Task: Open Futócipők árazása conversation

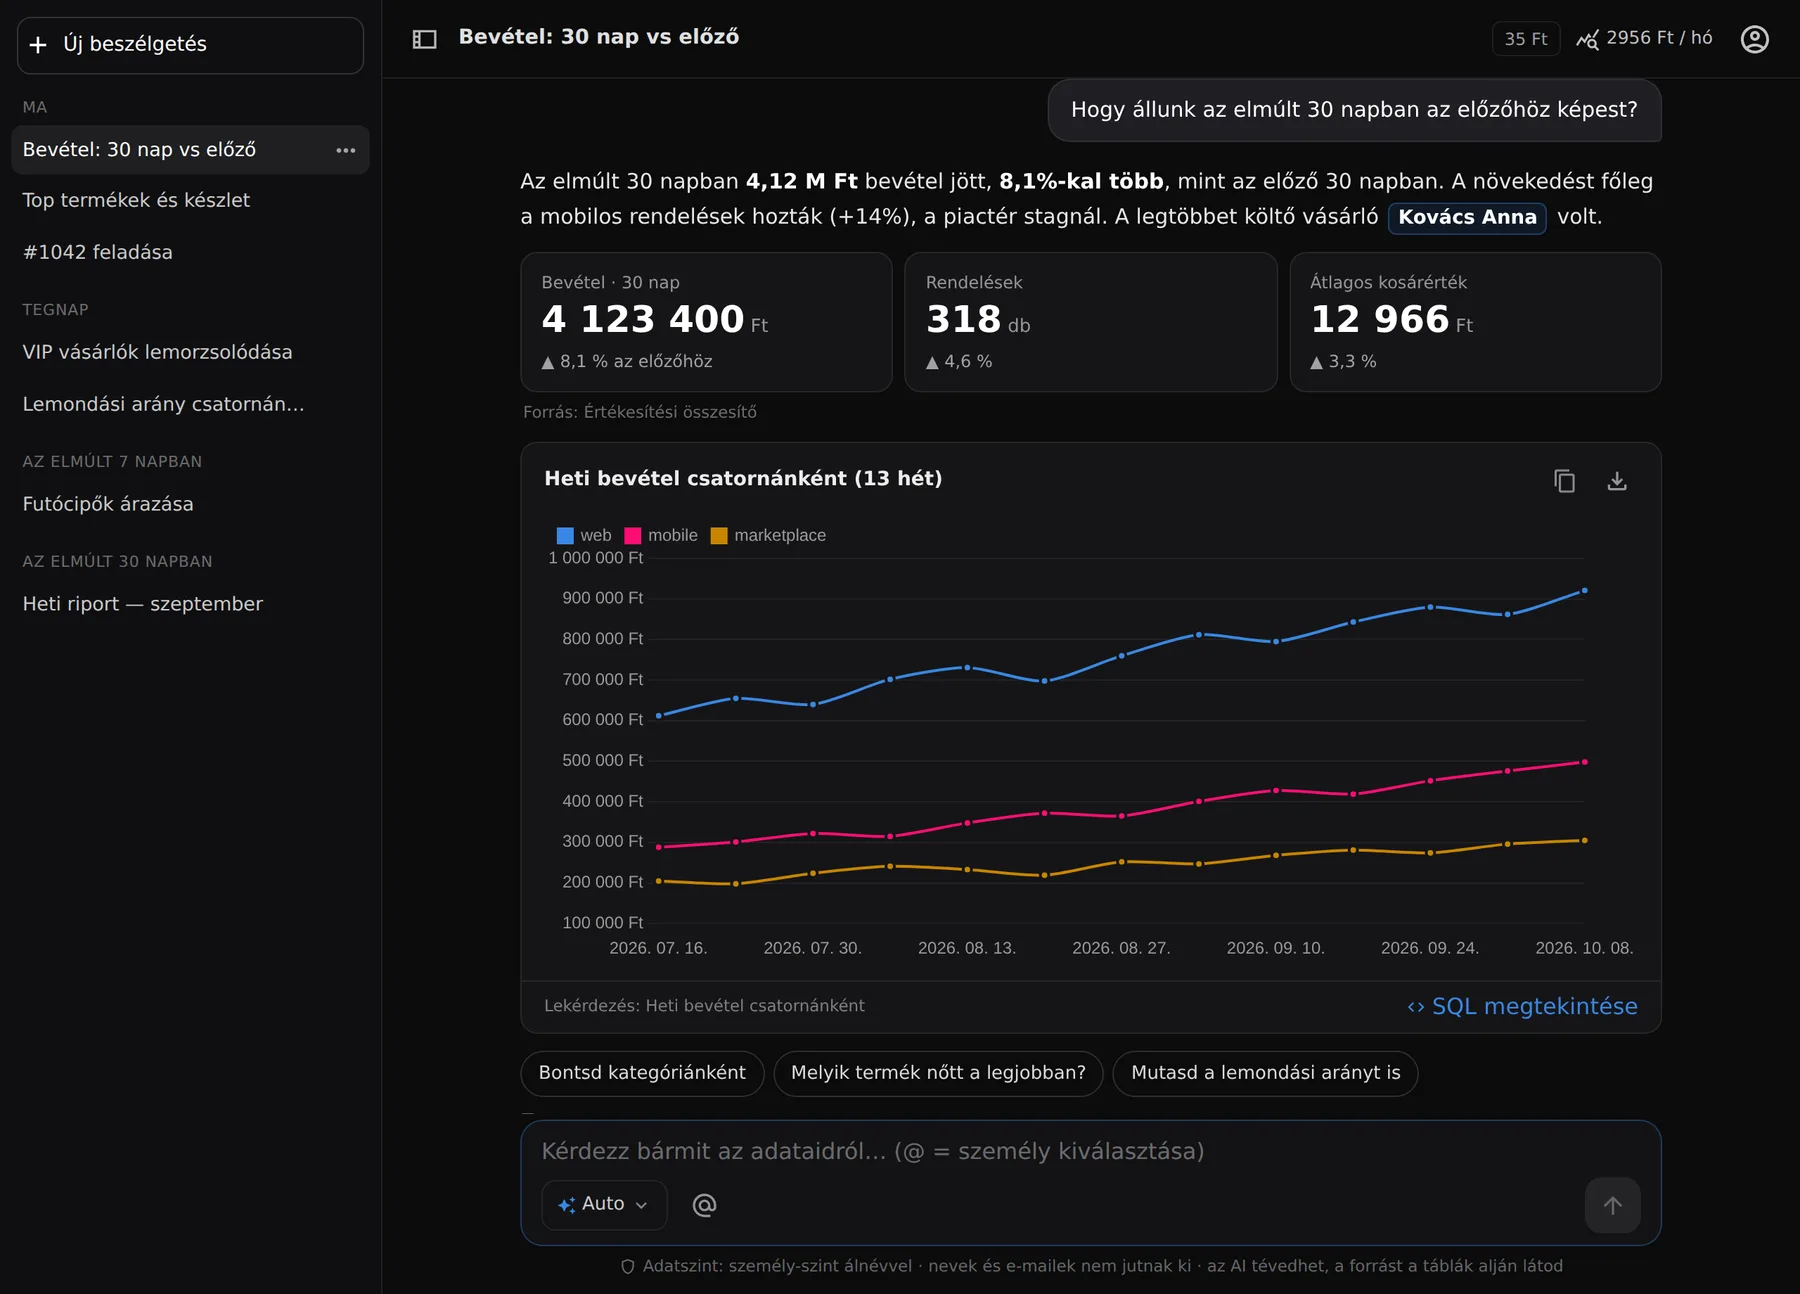Action: pos(190,504)
